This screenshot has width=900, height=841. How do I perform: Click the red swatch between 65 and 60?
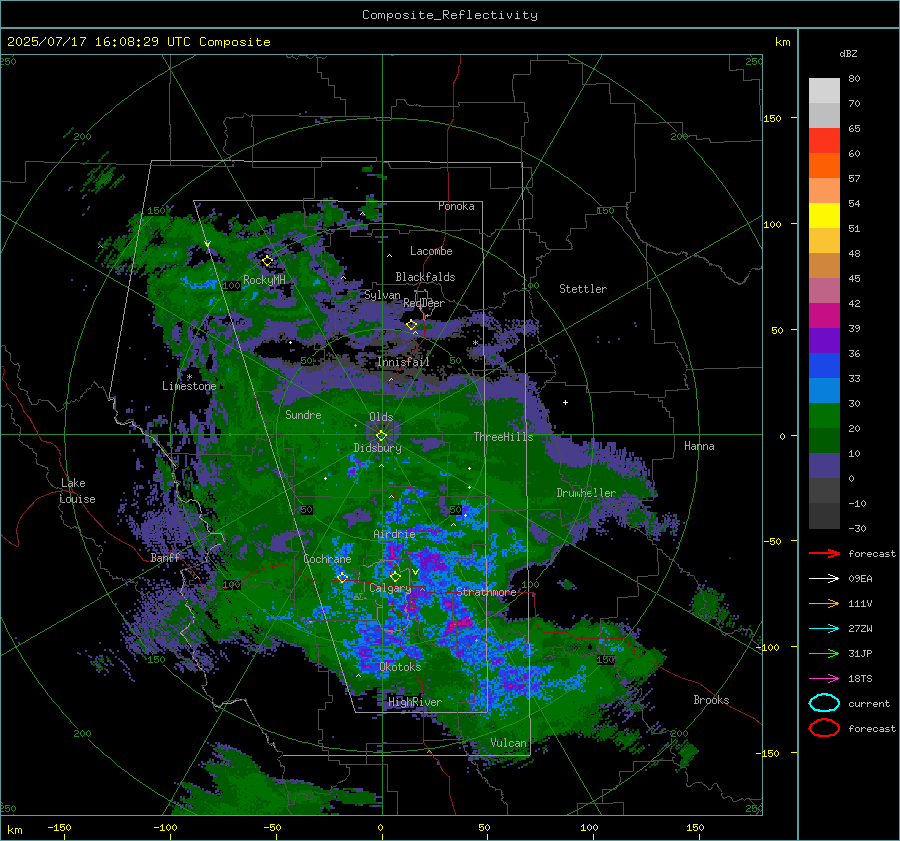[x=824, y=141]
